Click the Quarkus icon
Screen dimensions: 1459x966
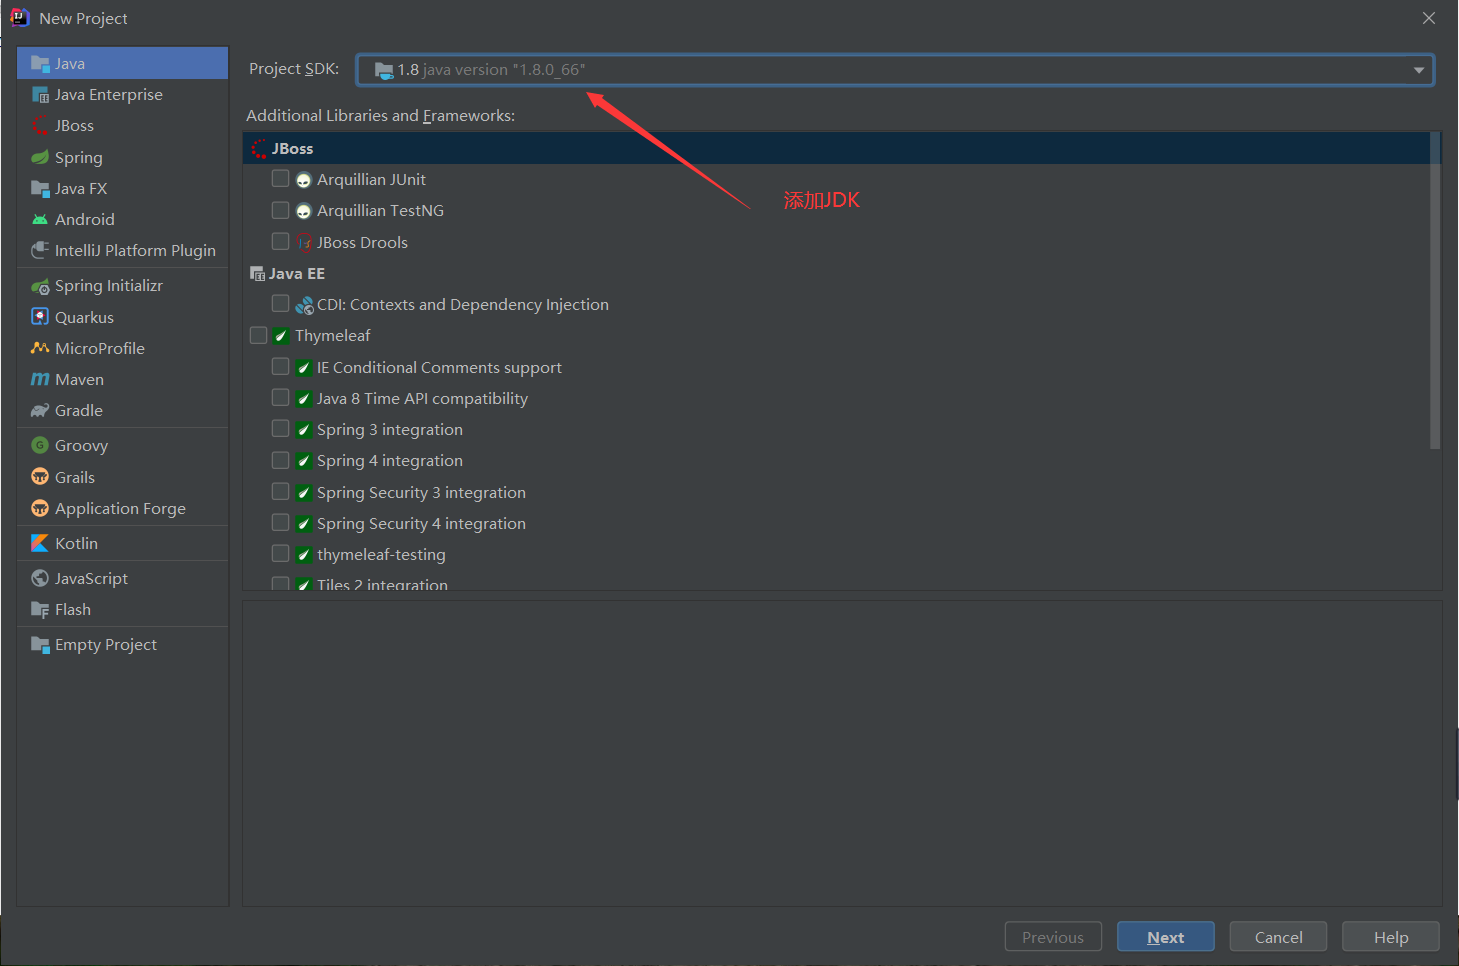click(40, 317)
